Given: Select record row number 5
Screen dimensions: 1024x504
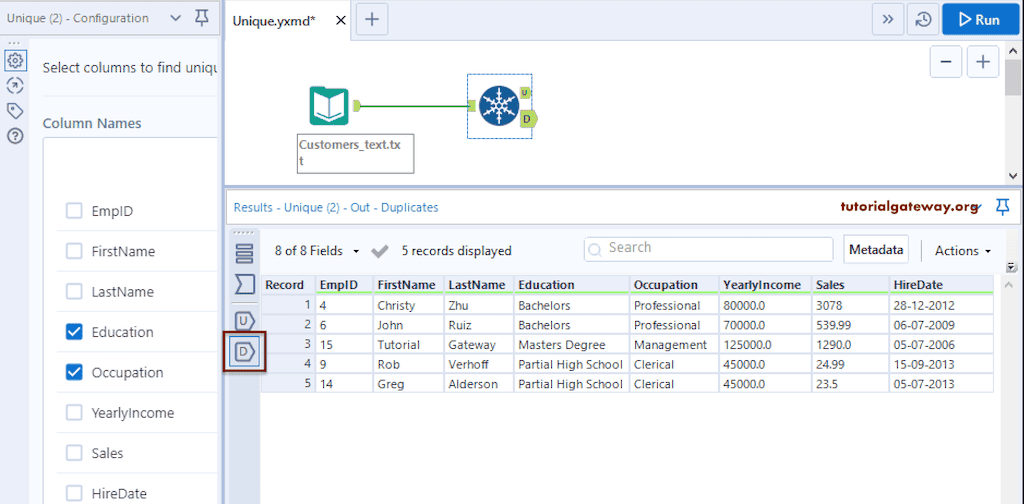Looking at the screenshot, I should point(288,384).
